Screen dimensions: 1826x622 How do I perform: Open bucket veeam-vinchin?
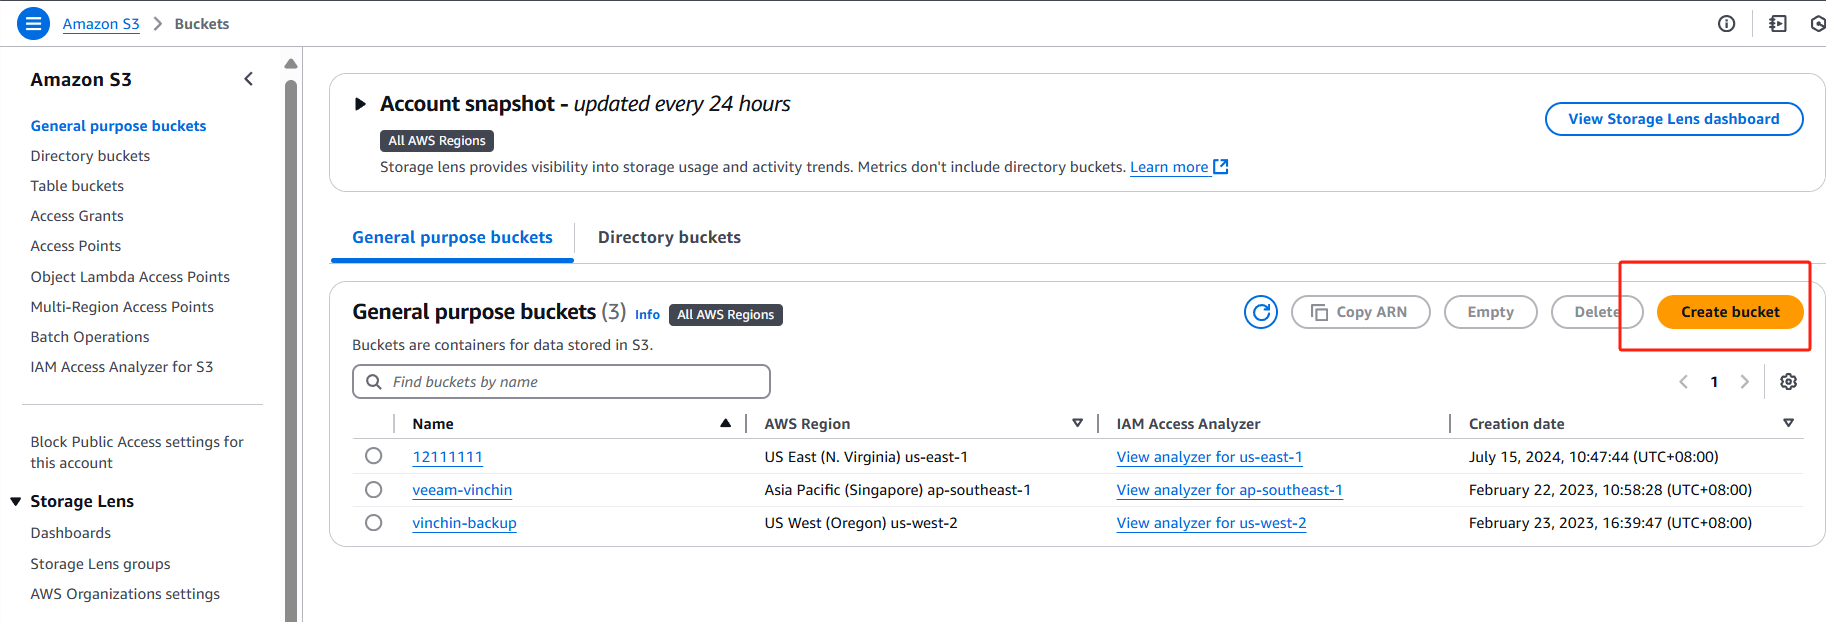coord(462,490)
